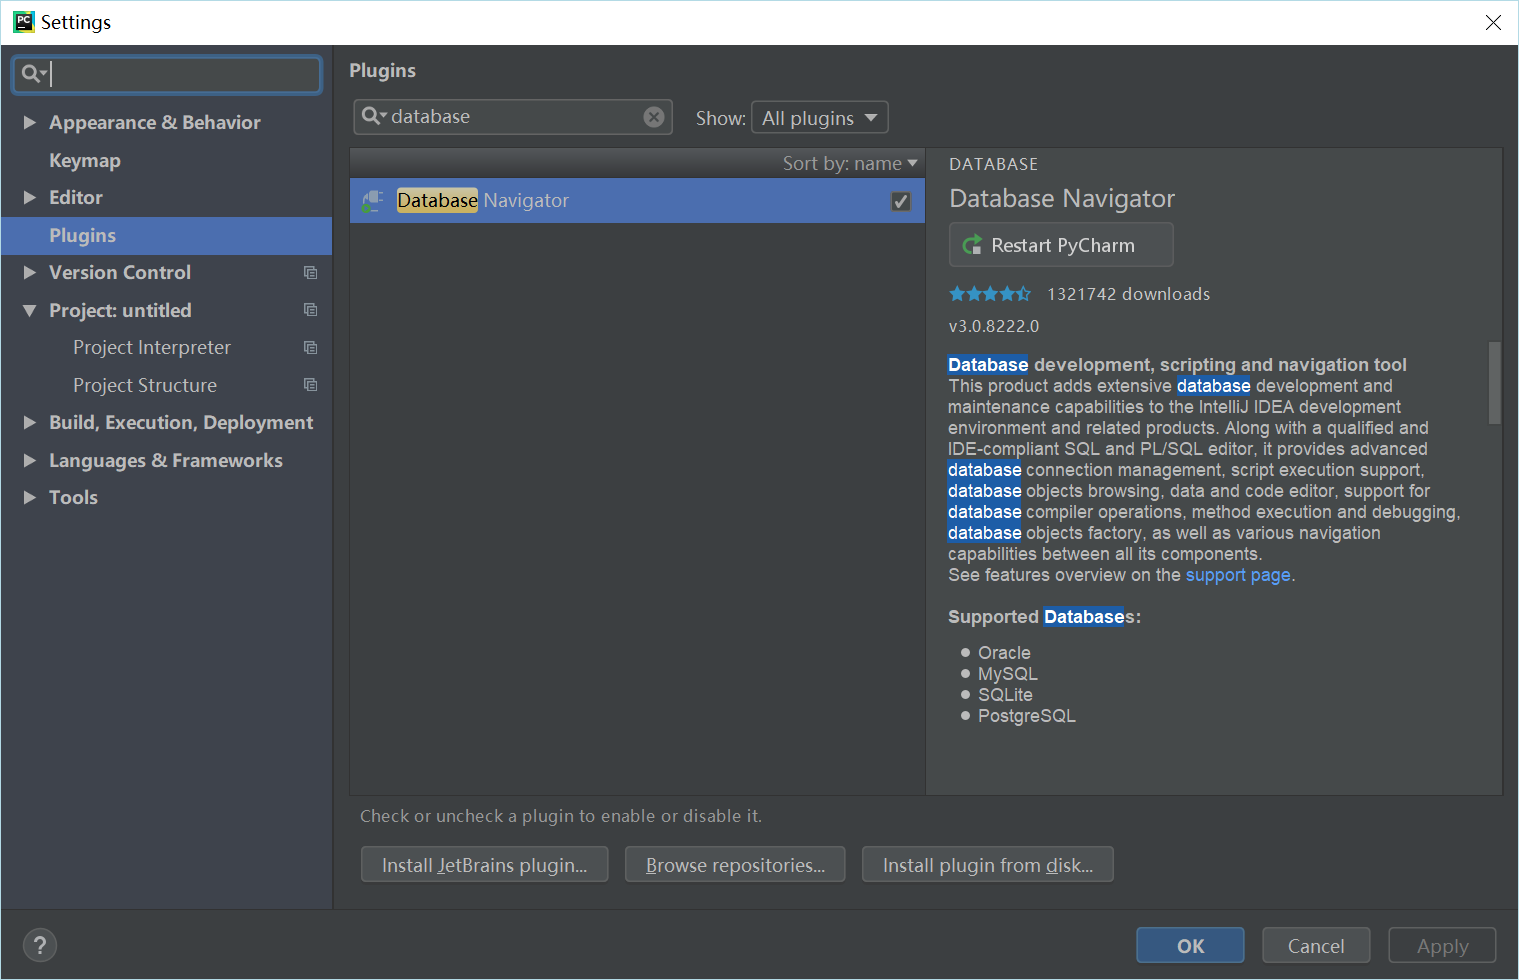This screenshot has height=980, width=1519.
Task: Open help via question mark icon
Action: coord(40,944)
